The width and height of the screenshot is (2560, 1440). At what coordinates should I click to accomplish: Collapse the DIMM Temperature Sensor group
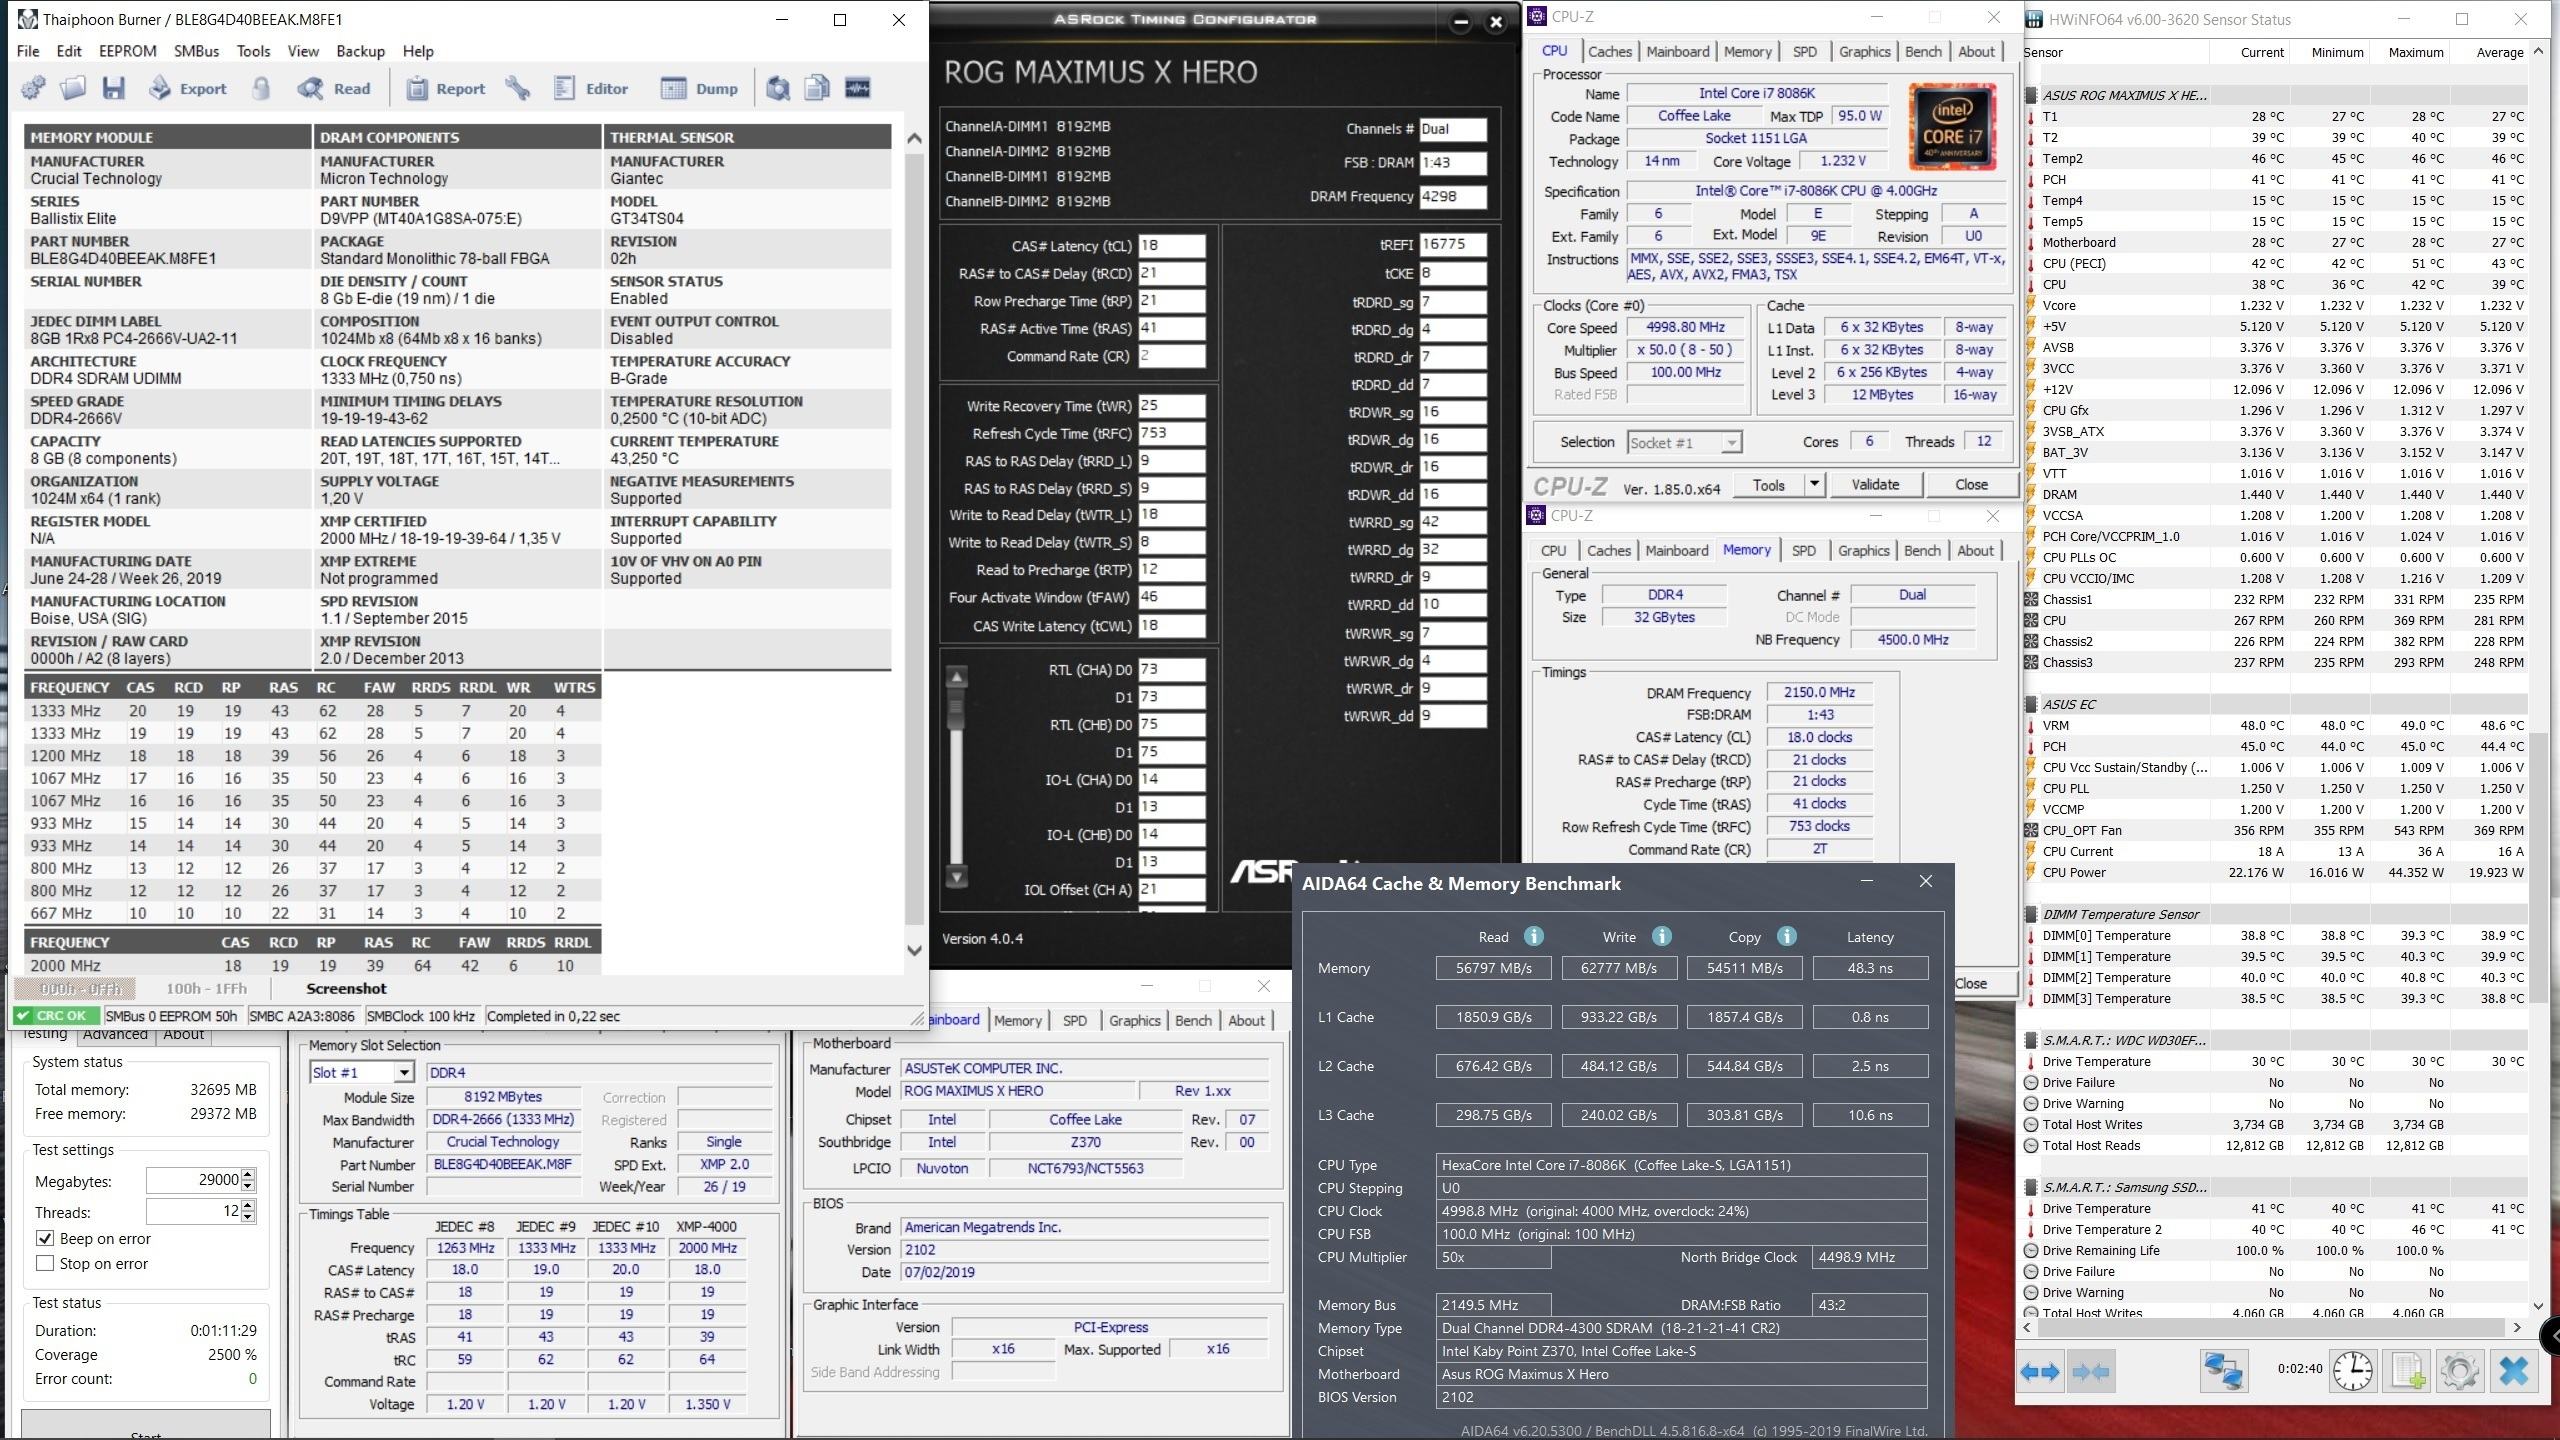tap(2031, 914)
